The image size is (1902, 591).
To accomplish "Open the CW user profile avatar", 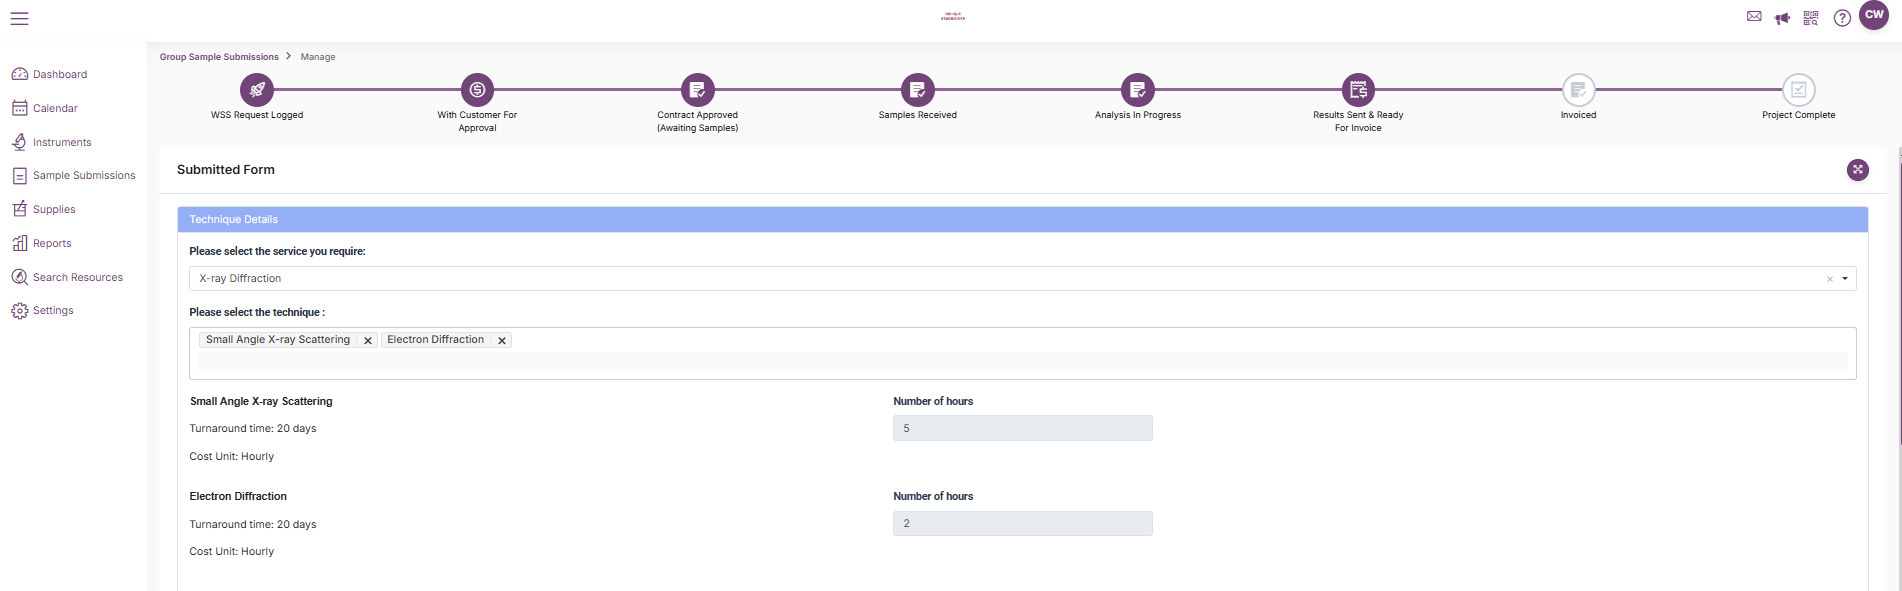I will (x=1874, y=15).
